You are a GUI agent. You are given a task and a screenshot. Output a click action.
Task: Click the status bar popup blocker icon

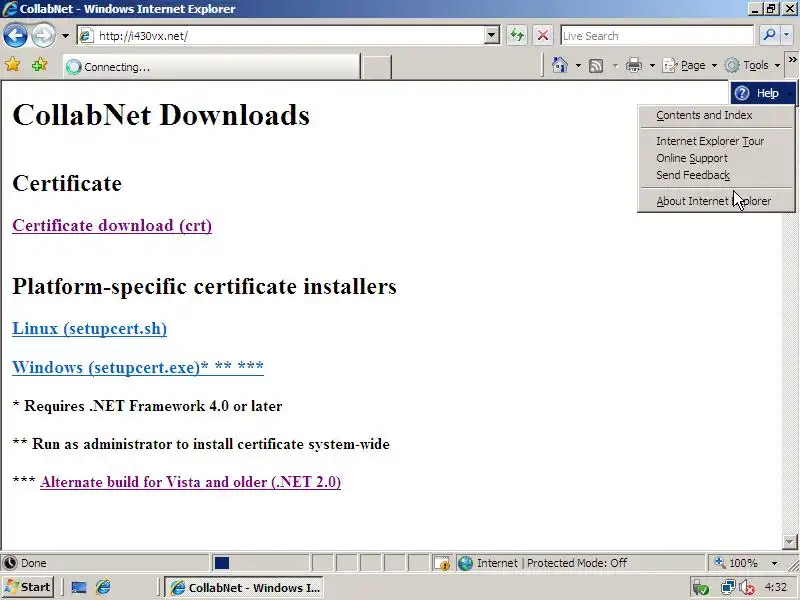[x=442, y=563]
